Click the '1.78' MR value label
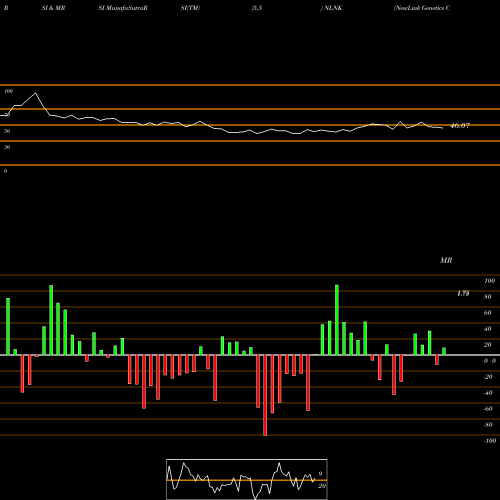The height and width of the screenshot is (500, 500). click(x=463, y=293)
